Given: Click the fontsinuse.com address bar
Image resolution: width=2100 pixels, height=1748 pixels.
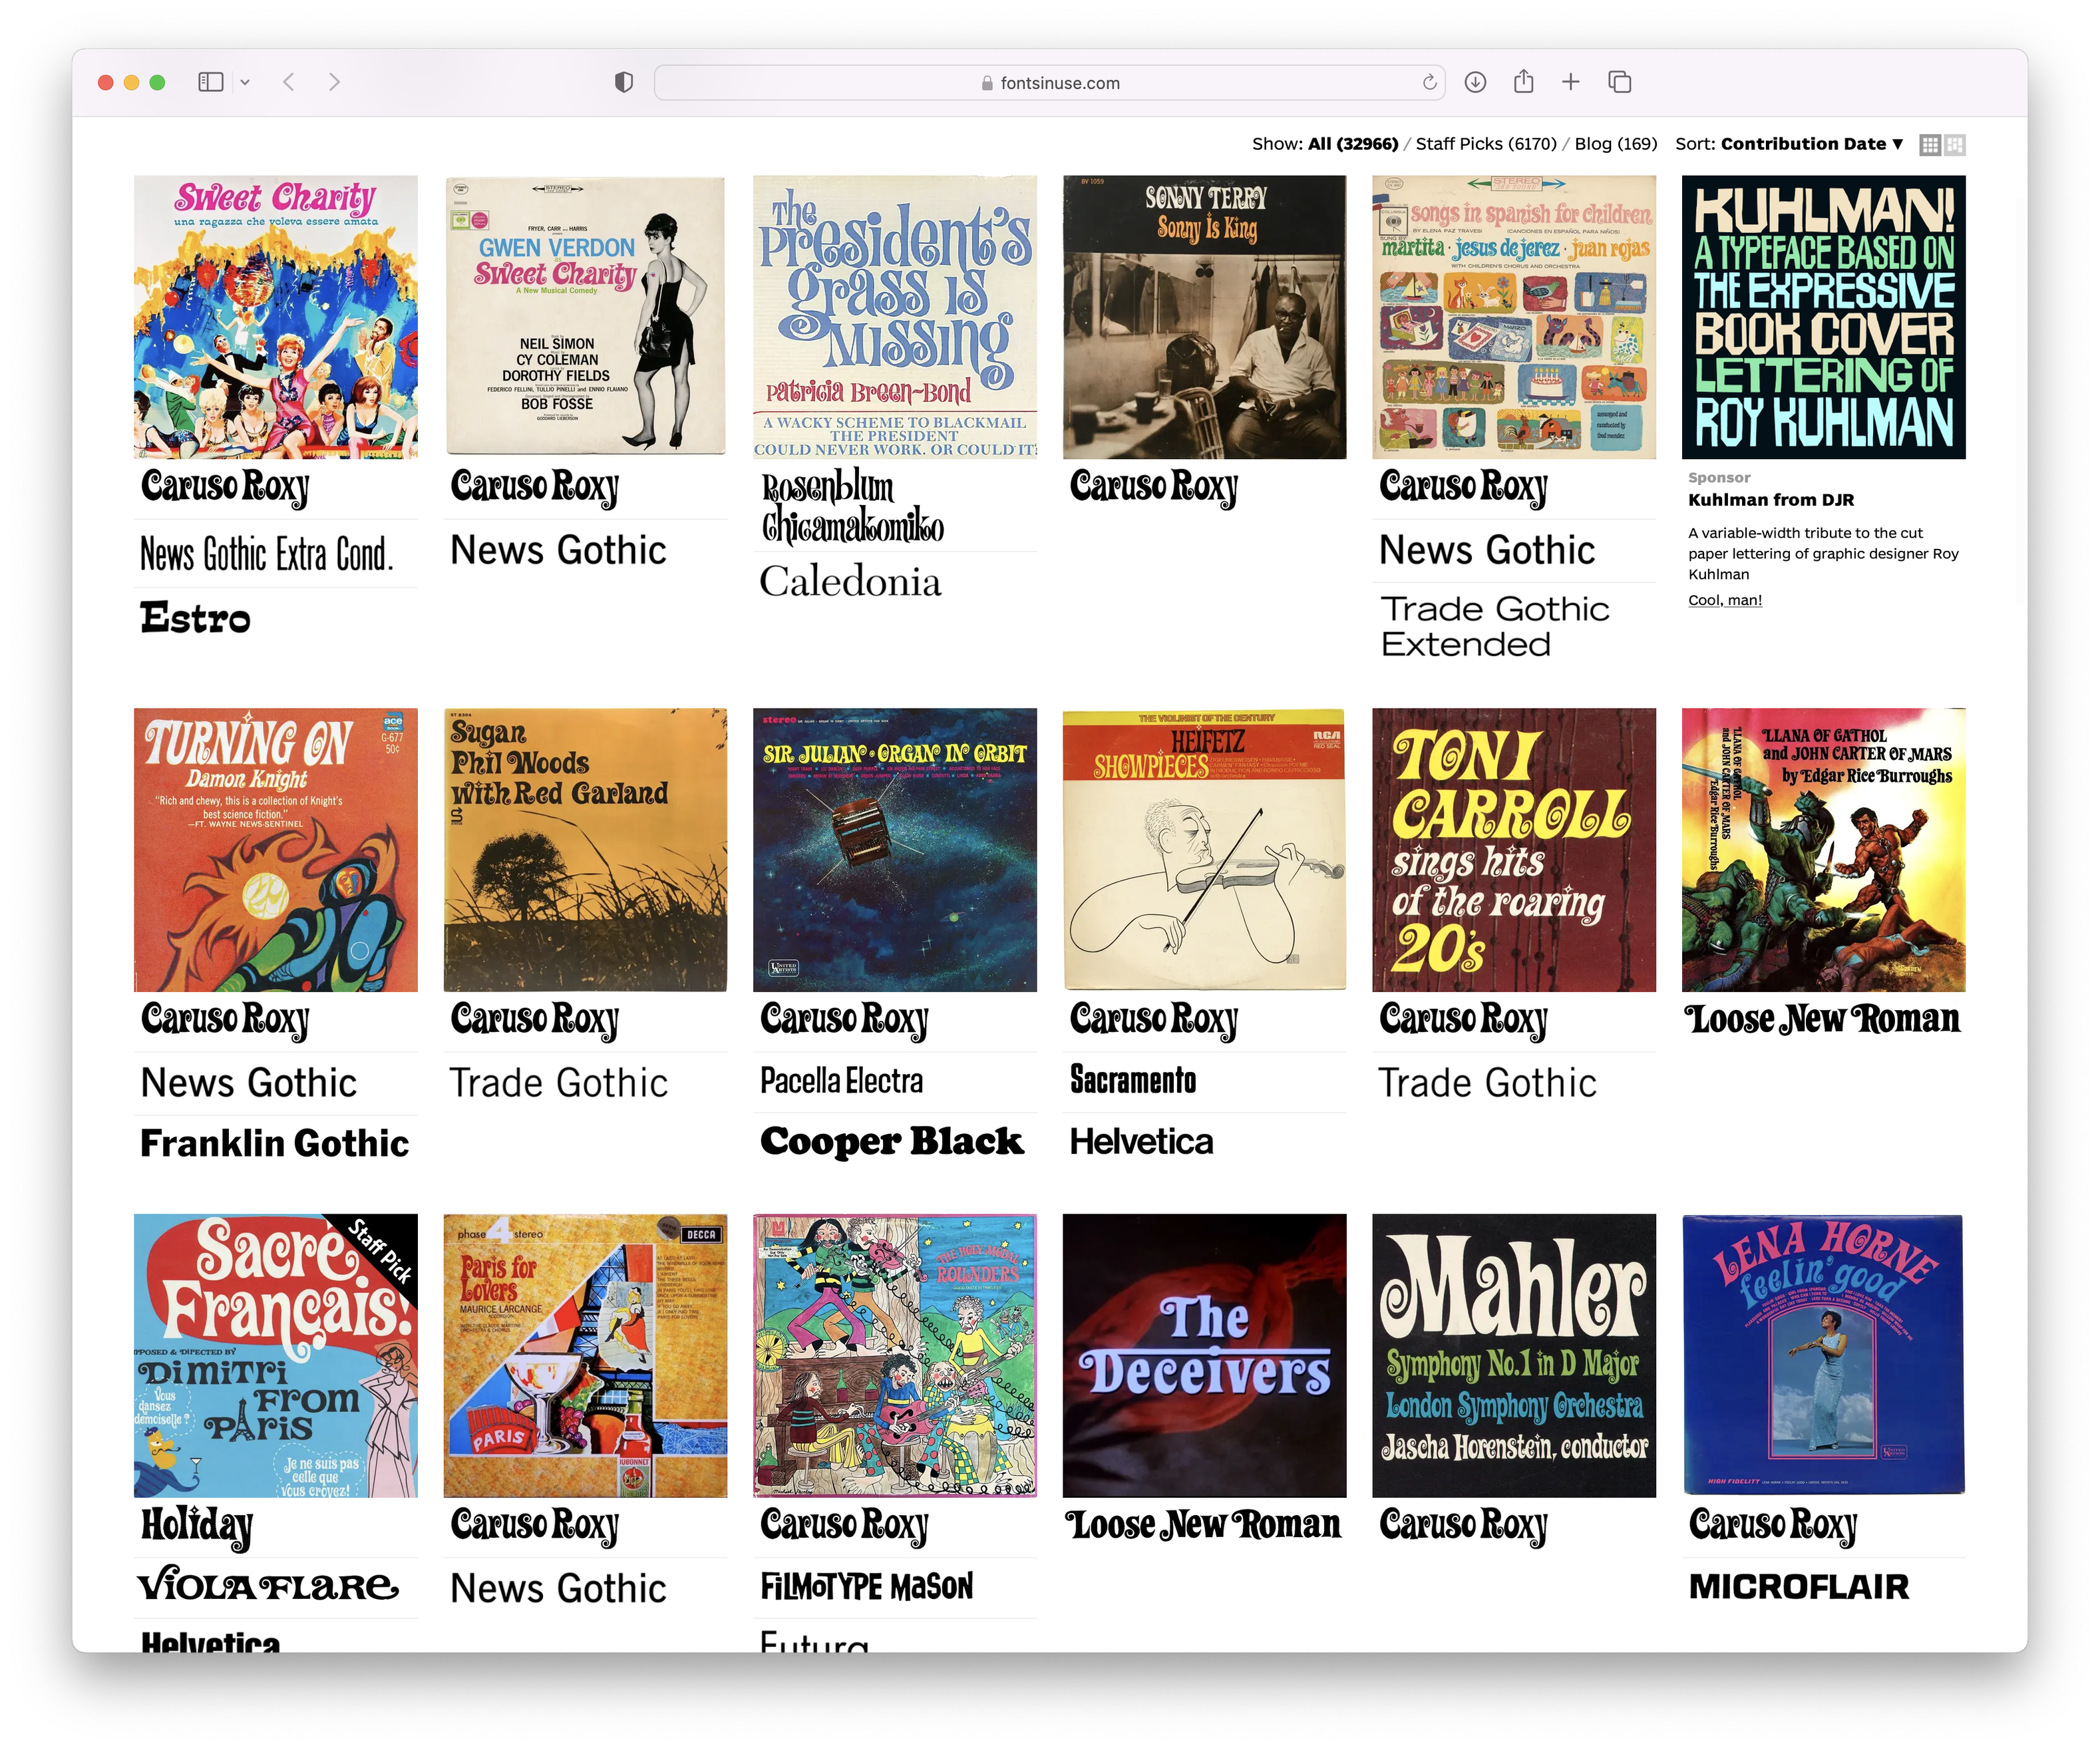Looking at the screenshot, I should coord(1050,83).
